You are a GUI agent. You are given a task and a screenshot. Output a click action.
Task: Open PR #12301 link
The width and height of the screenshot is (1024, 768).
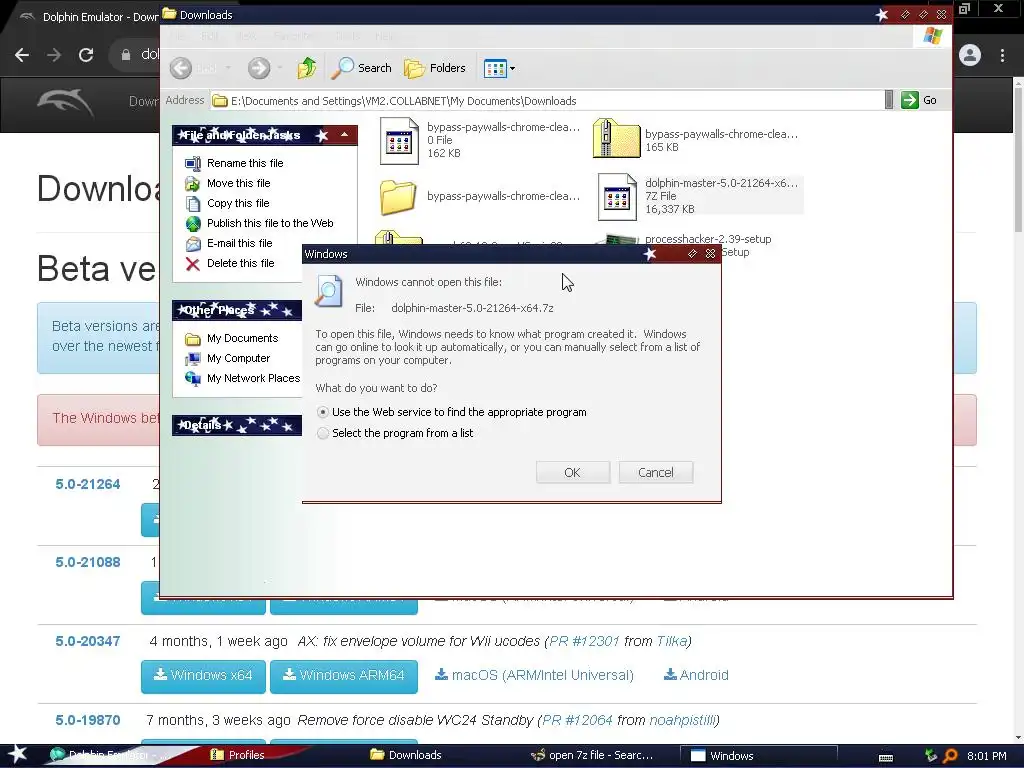coord(584,641)
